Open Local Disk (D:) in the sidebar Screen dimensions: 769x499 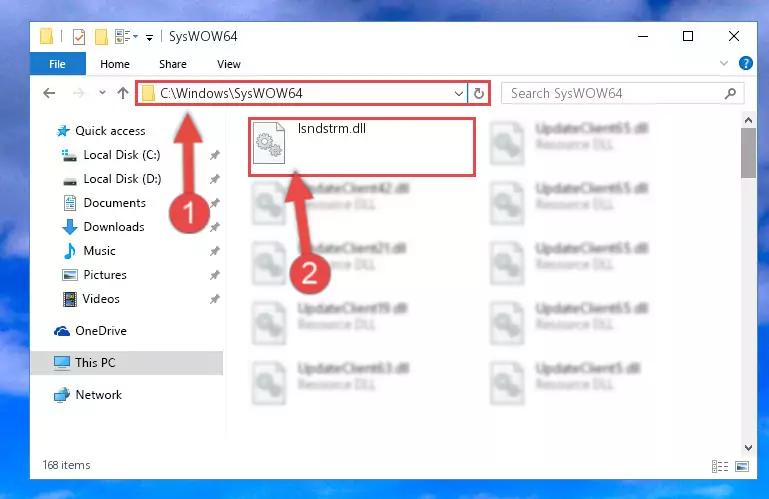[122, 179]
